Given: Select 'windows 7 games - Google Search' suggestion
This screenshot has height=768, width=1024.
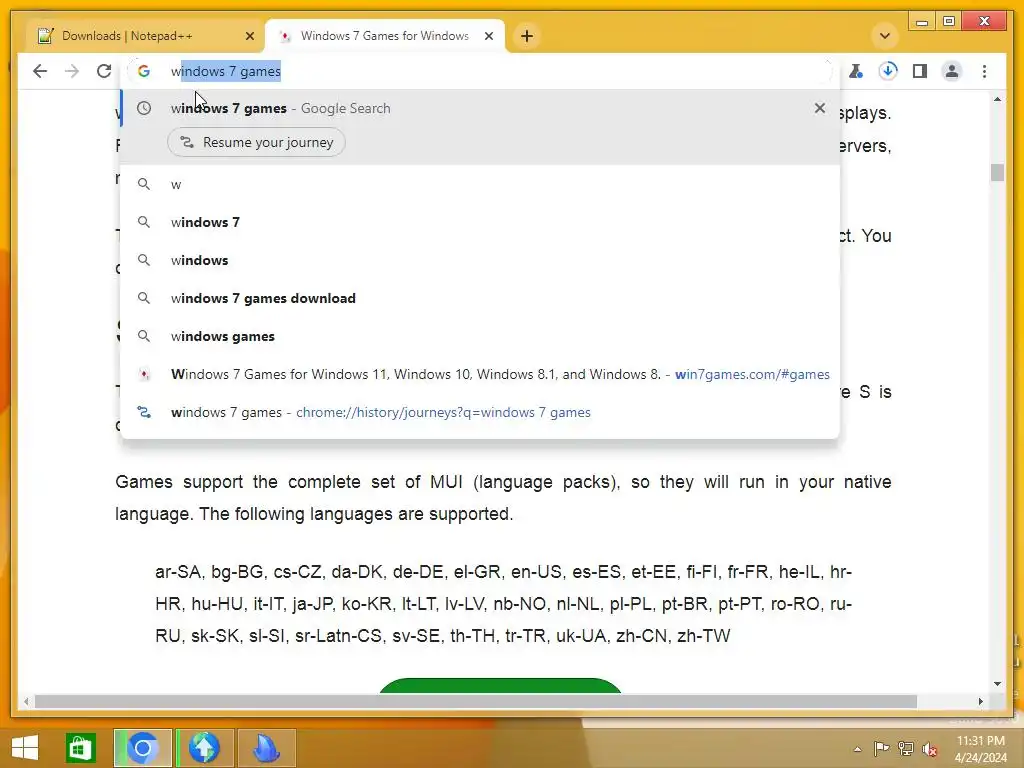Looking at the screenshot, I should coord(480,108).
